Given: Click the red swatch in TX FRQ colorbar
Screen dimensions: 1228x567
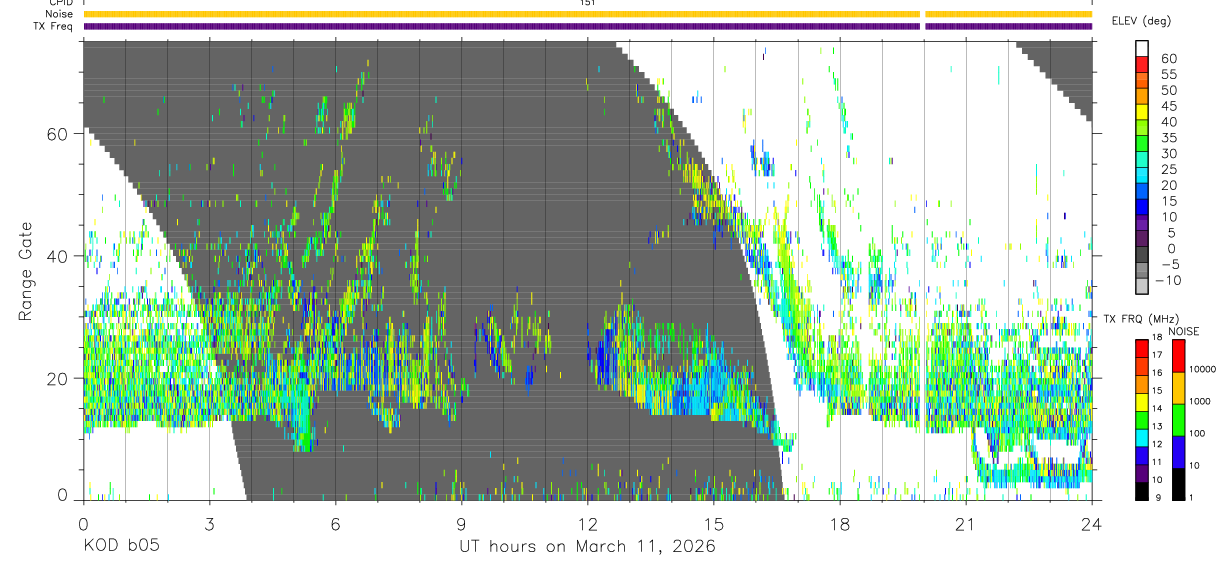Looking at the screenshot, I should click(x=1142, y=348).
